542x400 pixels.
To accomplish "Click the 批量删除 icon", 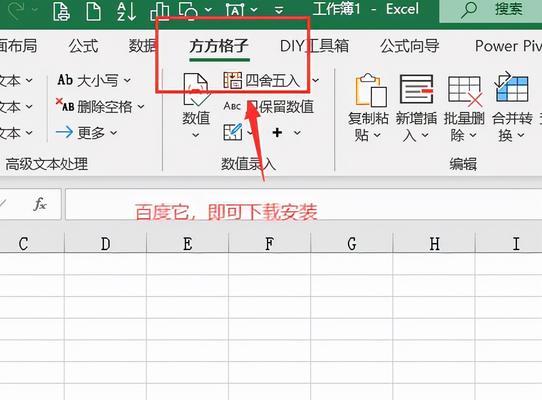I will coord(465,91).
